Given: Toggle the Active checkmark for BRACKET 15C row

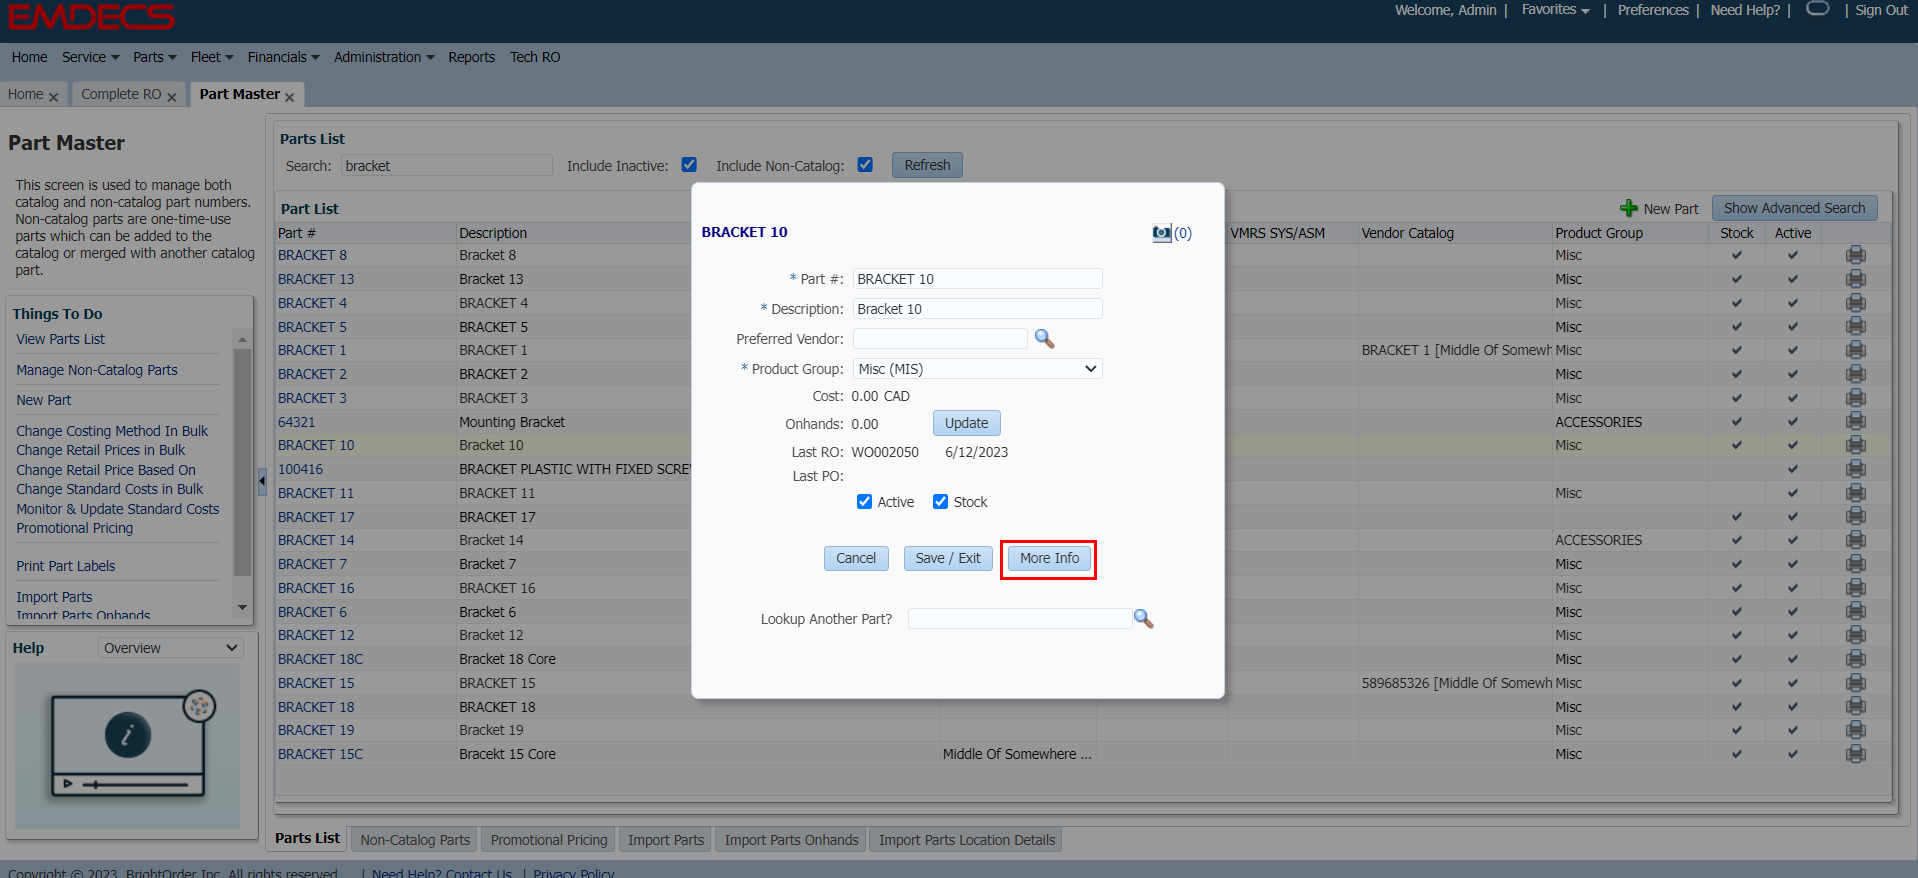Looking at the screenshot, I should [1793, 754].
